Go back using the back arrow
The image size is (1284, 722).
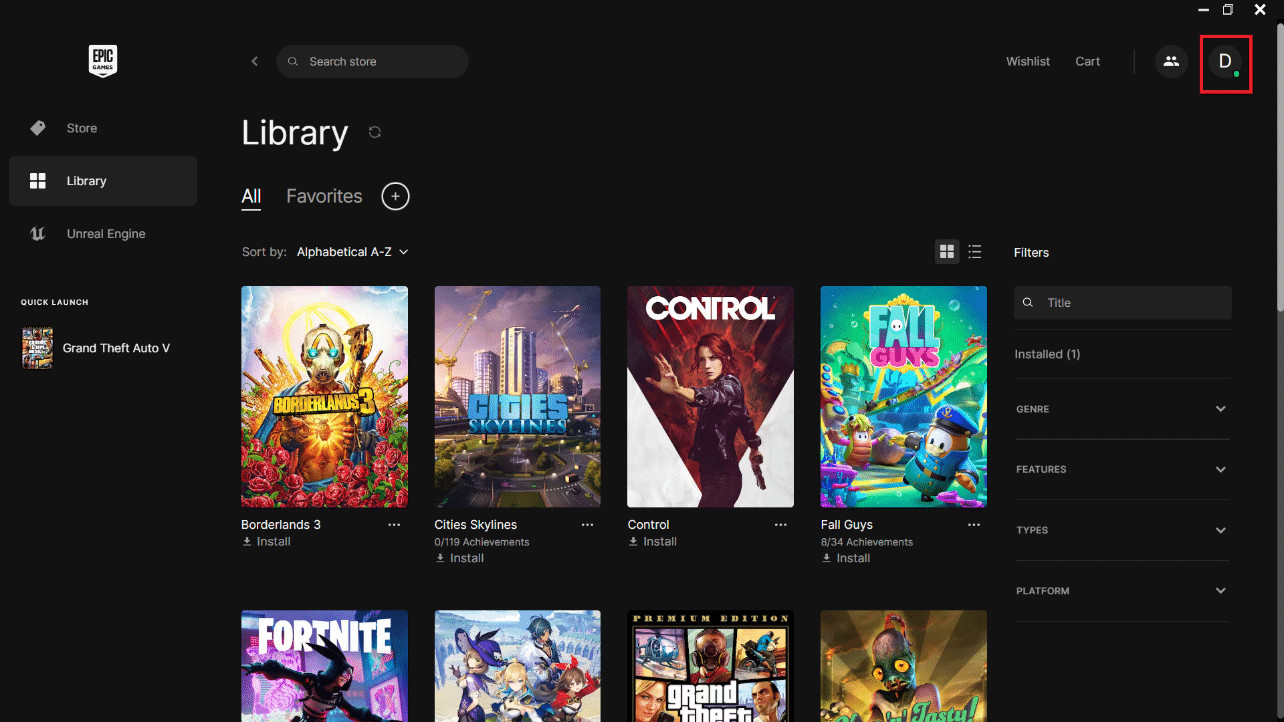coord(255,61)
